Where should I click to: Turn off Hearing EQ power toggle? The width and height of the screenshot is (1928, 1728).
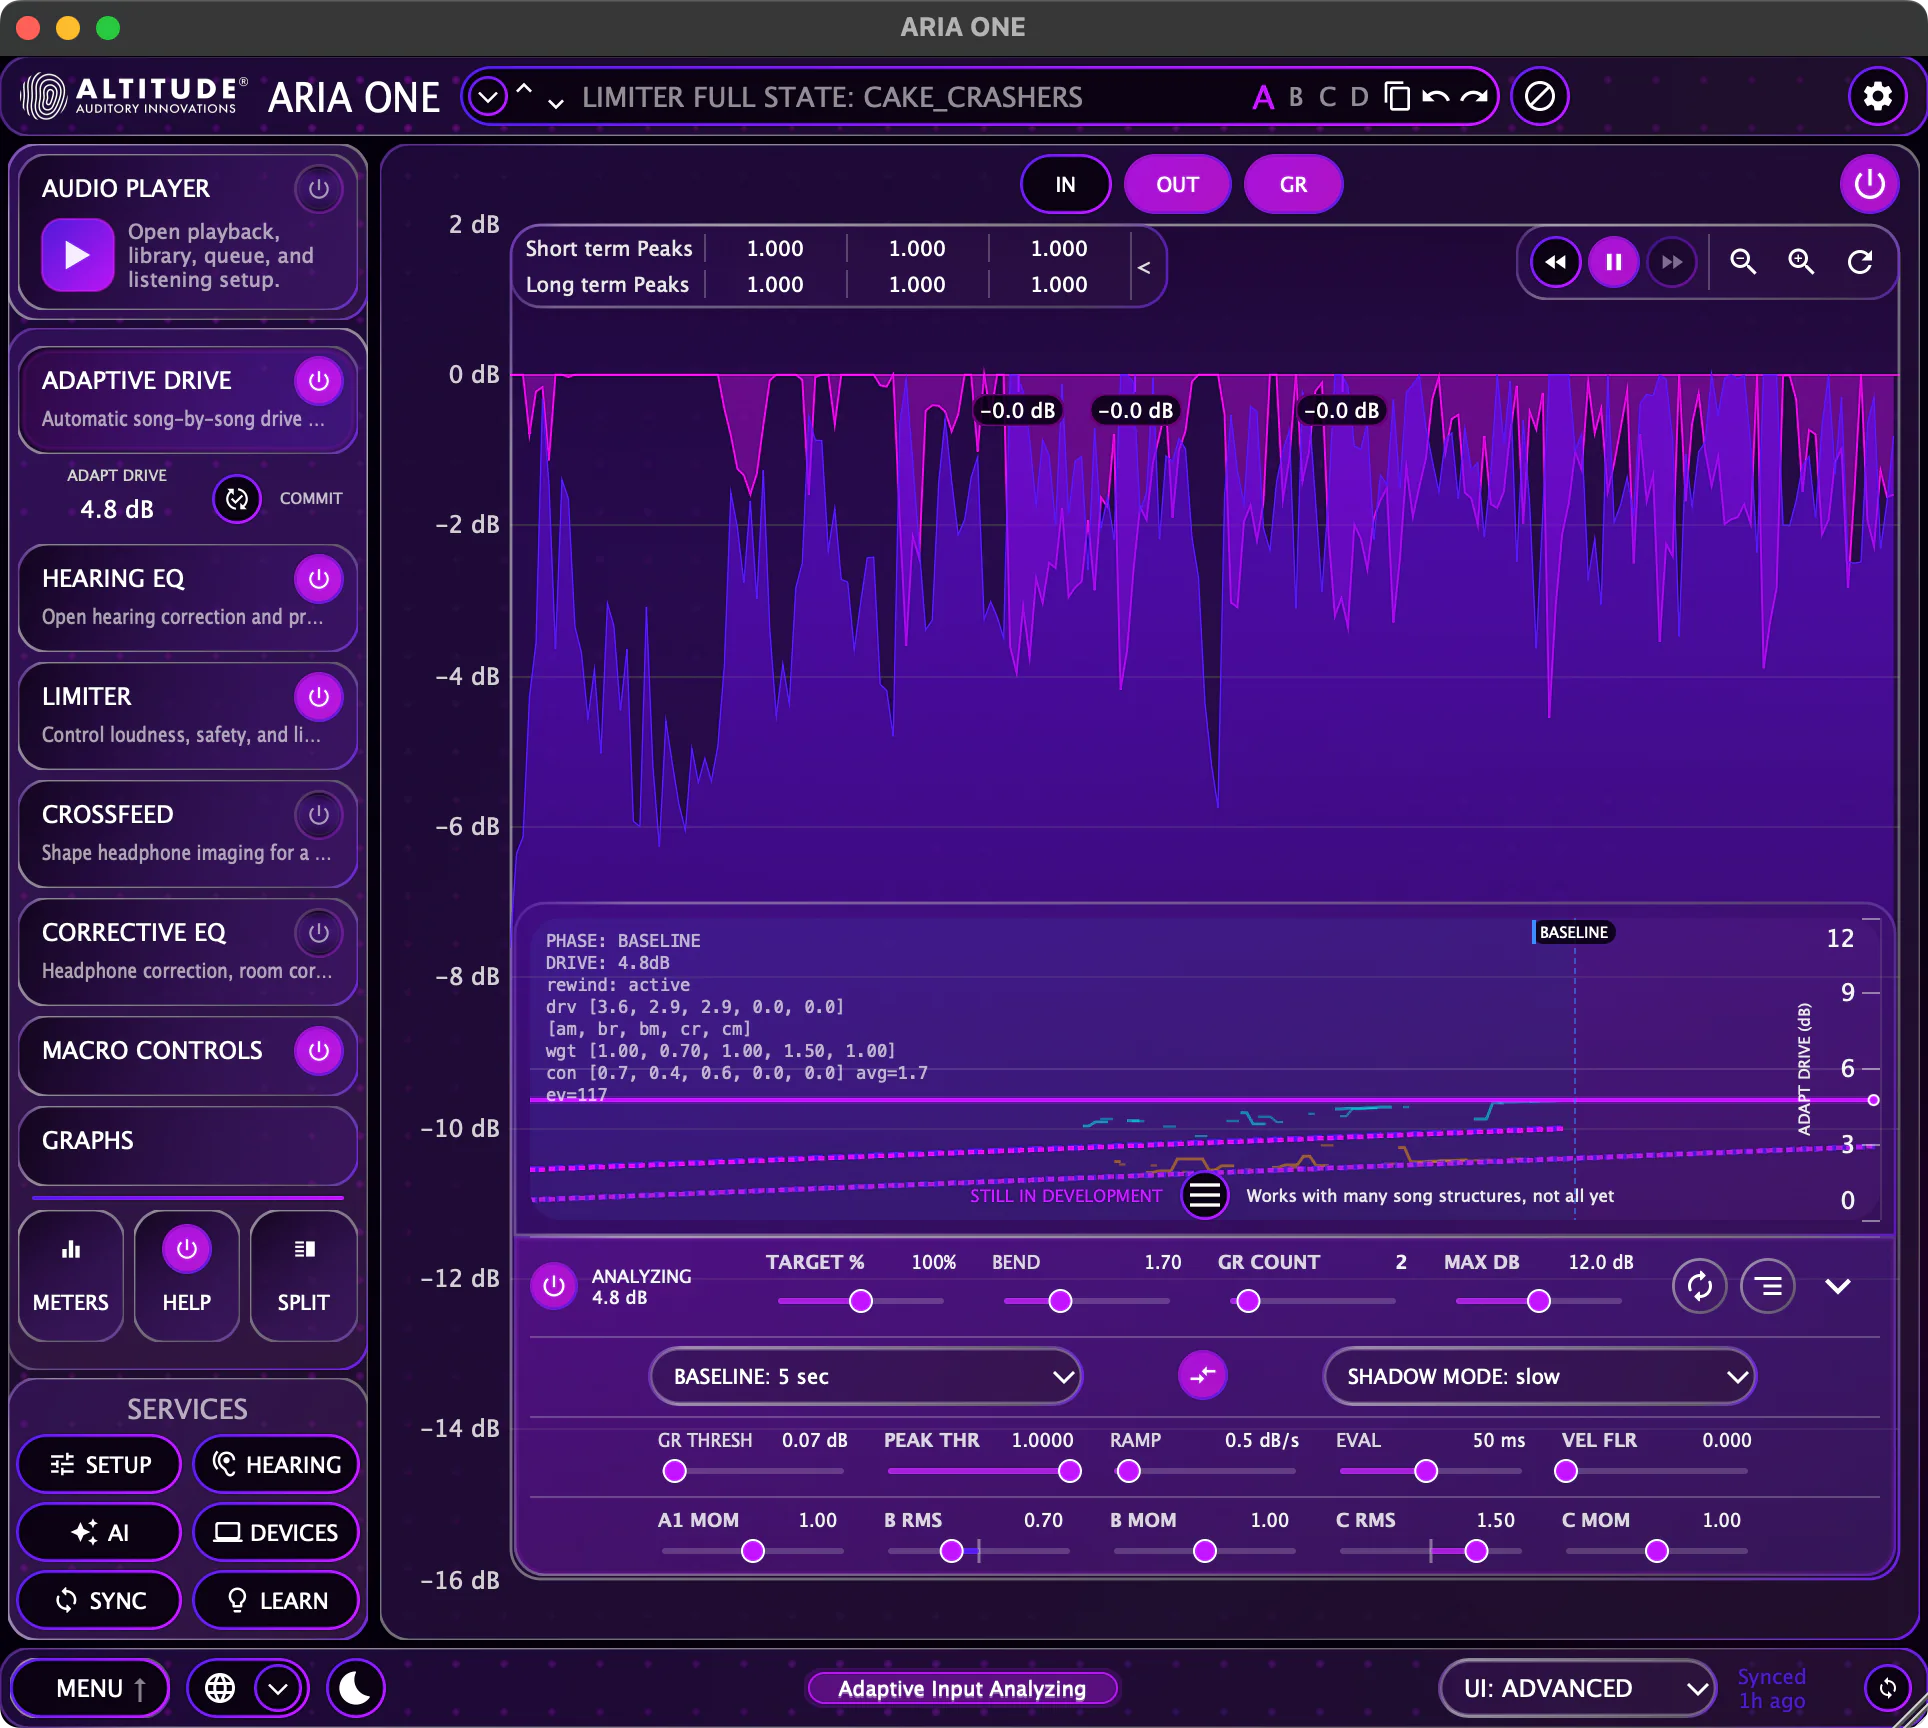click(x=319, y=579)
